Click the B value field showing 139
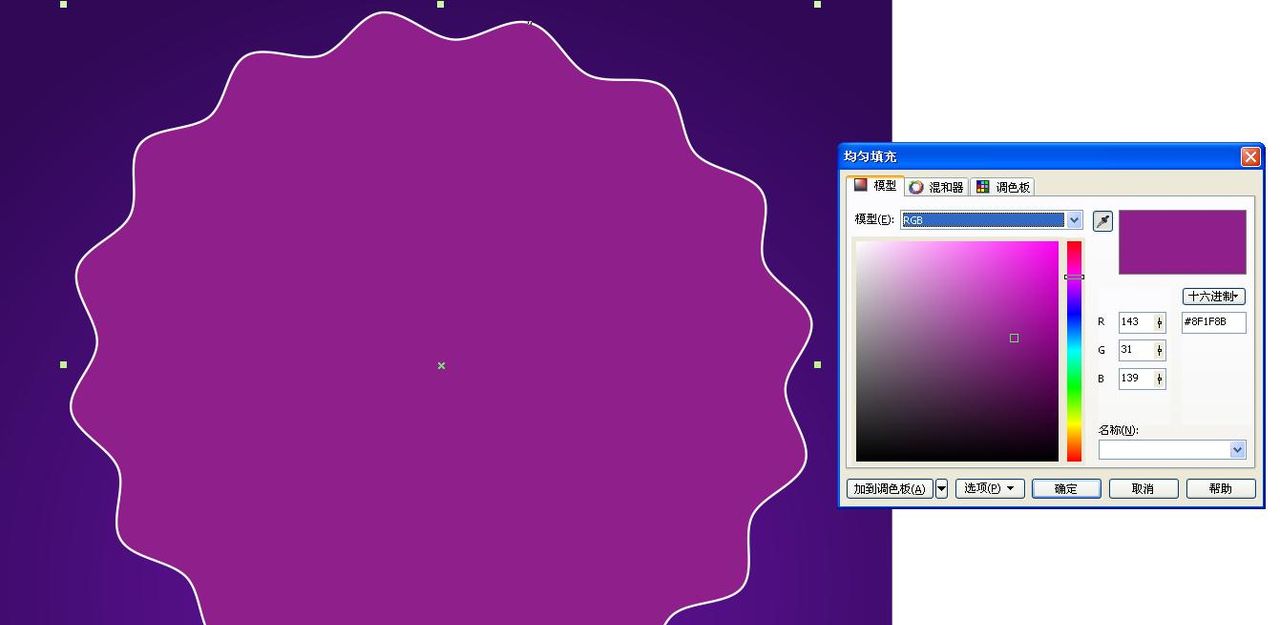This screenshot has width=1280, height=625. (x=1136, y=378)
